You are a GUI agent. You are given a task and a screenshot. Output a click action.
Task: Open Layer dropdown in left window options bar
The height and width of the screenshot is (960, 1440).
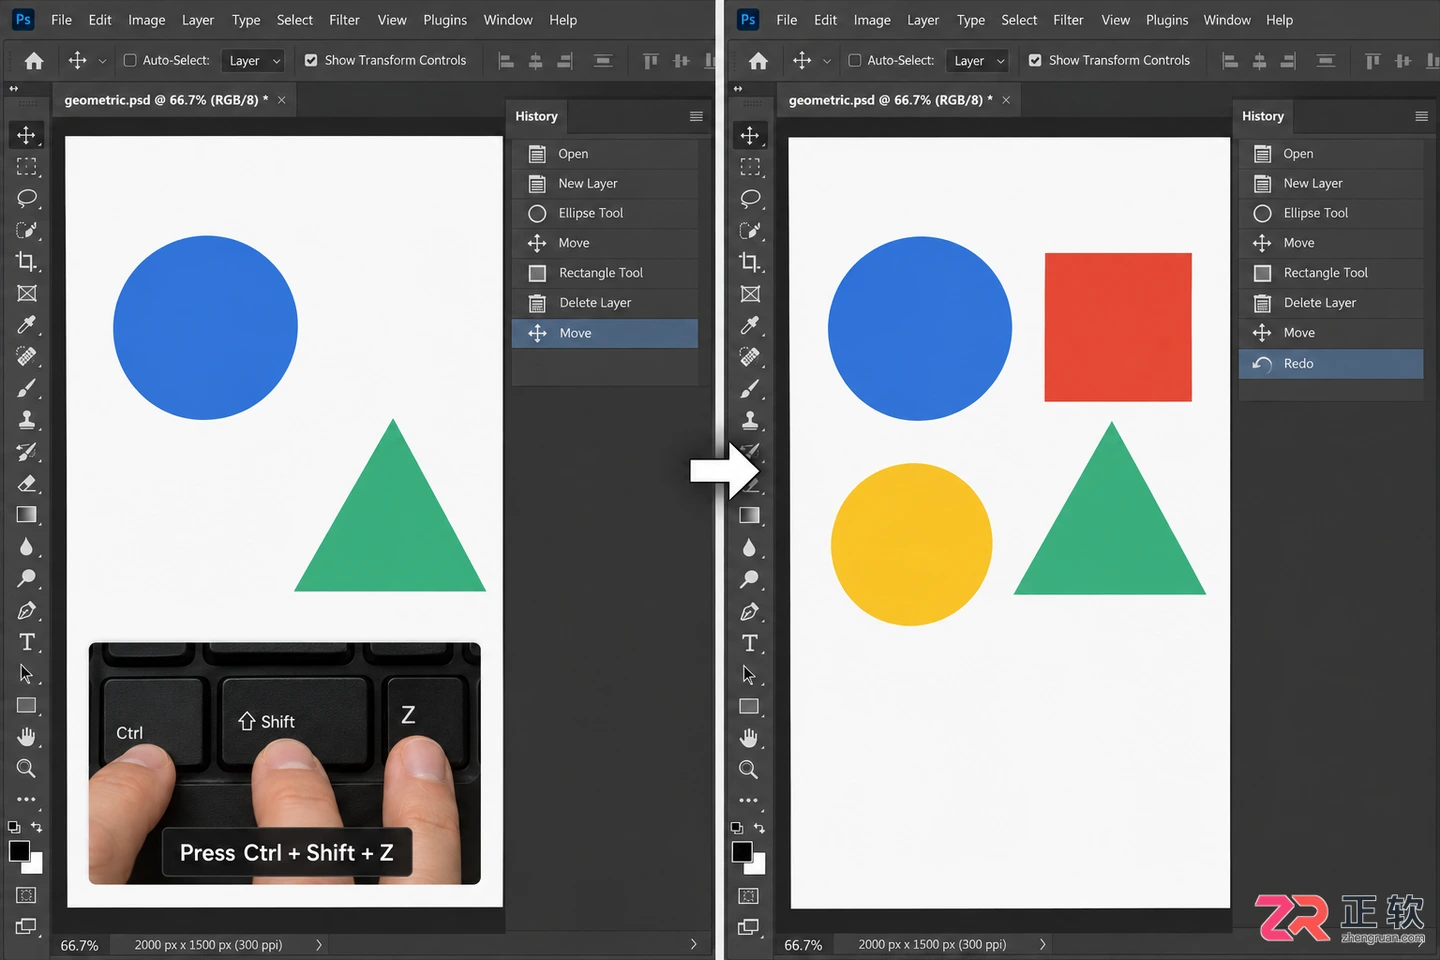253,61
